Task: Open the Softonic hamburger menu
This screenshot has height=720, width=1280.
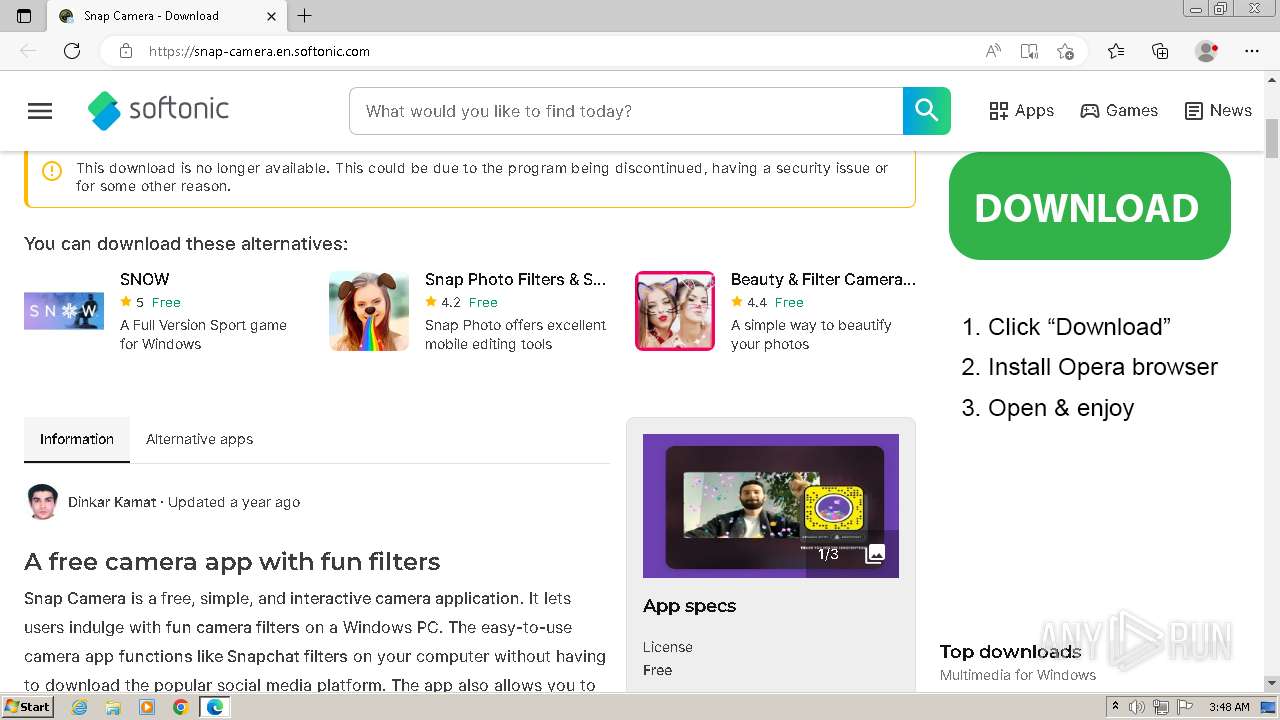Action: pos(40,111)
